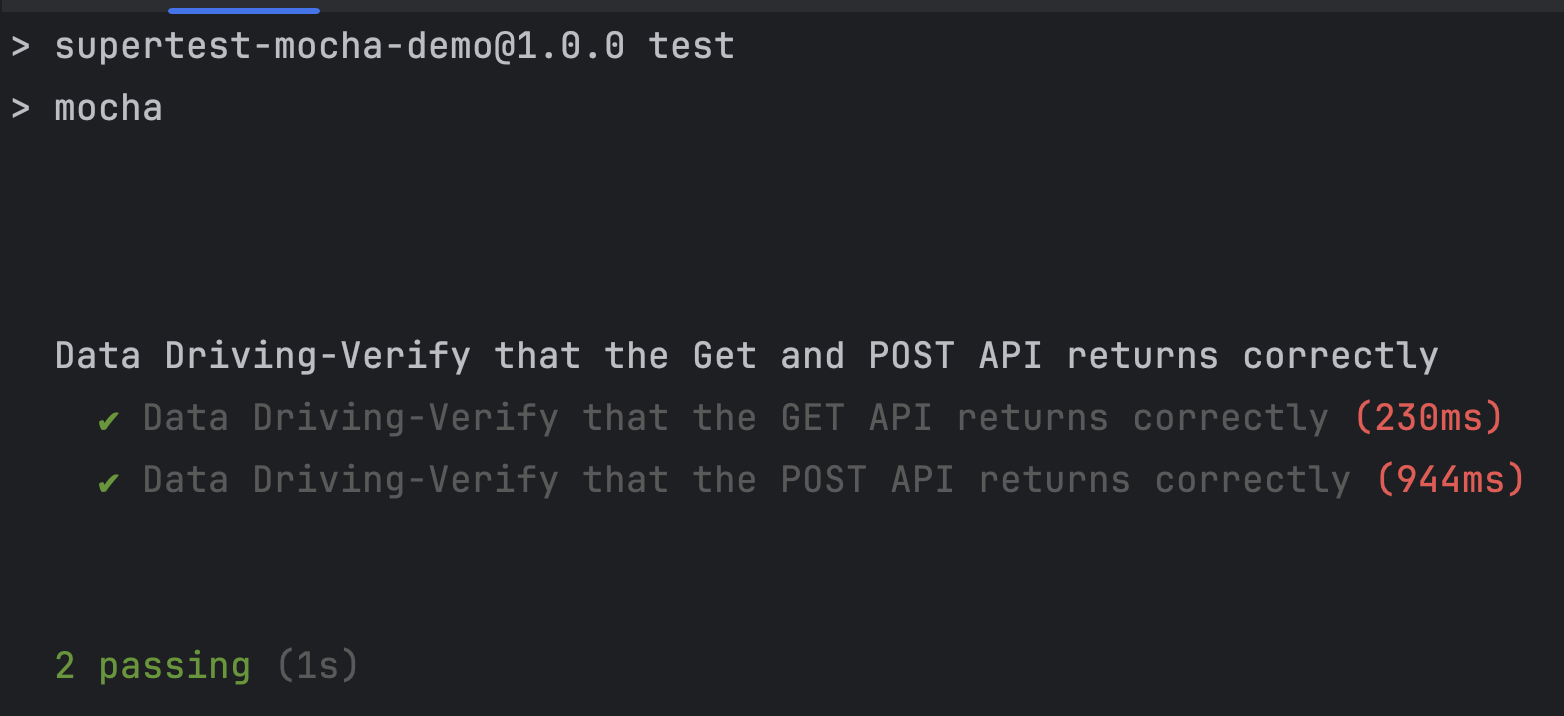This screenshot has width=1564, height=716.
Task: Click the green checkmark beside POST API test
Action: tap(109, 483)
